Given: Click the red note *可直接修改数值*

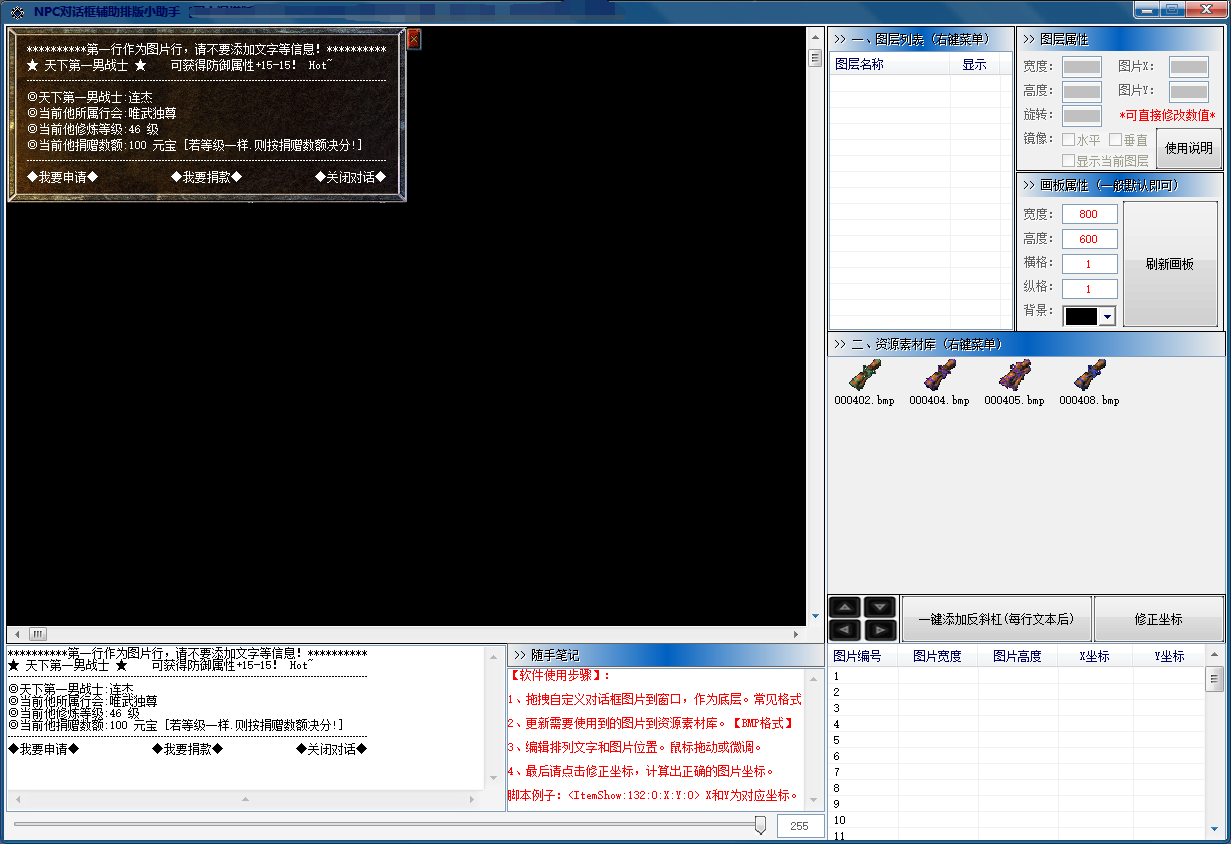Looking at the screenshot, I should pyautogui.click(x=1167, y=116).
